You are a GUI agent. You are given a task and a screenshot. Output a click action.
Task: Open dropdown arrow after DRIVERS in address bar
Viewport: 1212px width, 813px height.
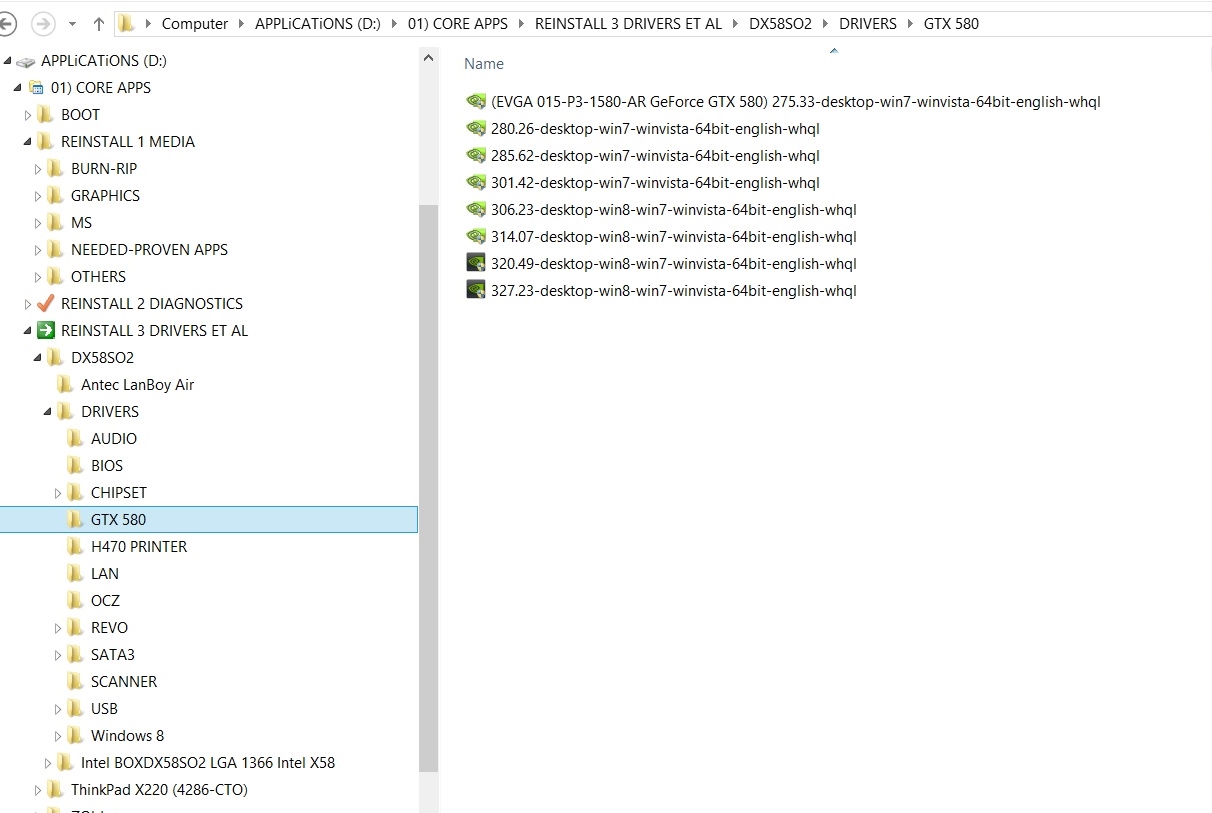coord(910,24)
